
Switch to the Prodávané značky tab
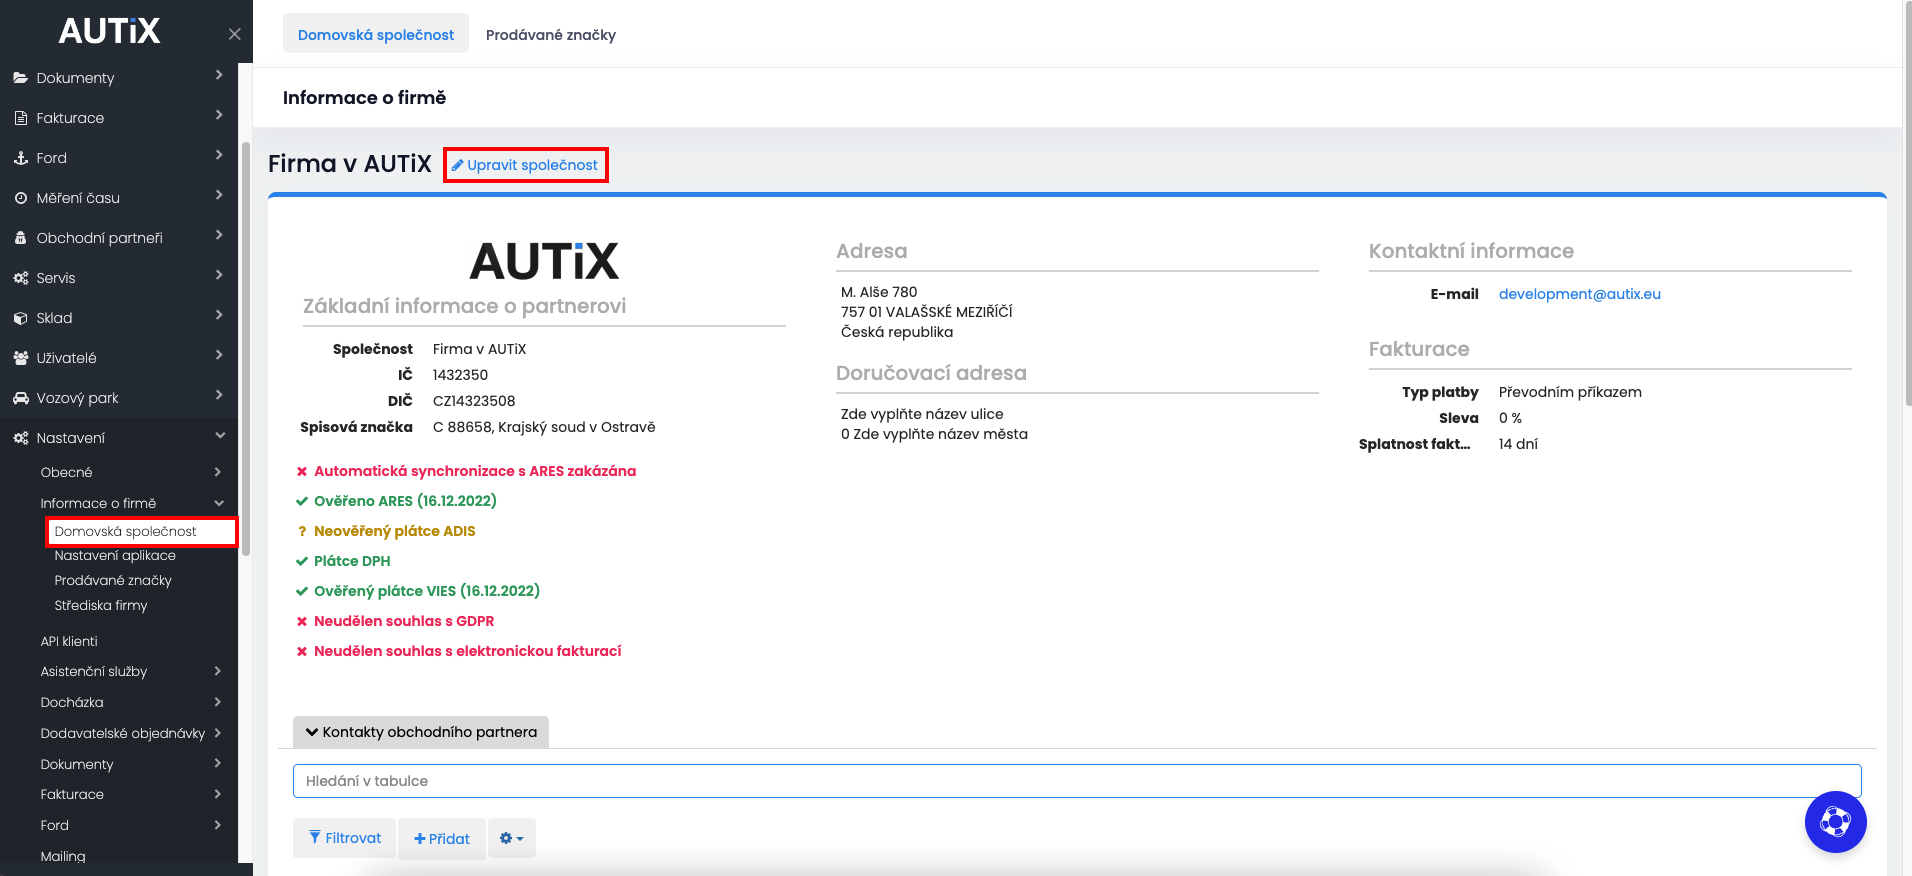tap(551, 35)
